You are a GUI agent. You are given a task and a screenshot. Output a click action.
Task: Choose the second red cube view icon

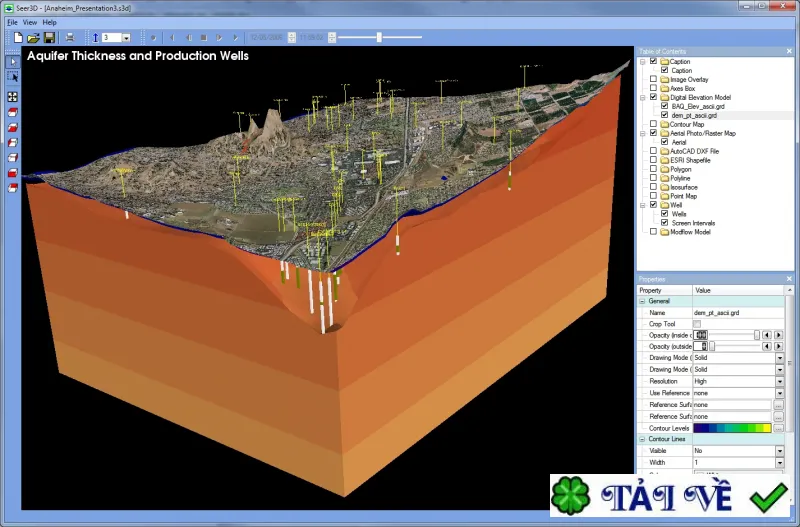click(x=13, y=128)
